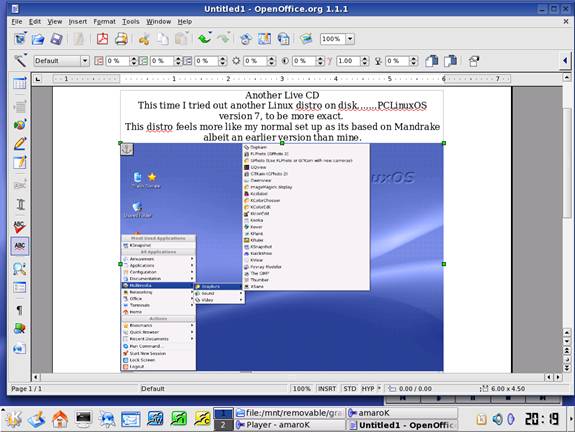Toggle Graphics On/Off sidebar icon
Screen dimensions: 575x432
click(20, 329)
